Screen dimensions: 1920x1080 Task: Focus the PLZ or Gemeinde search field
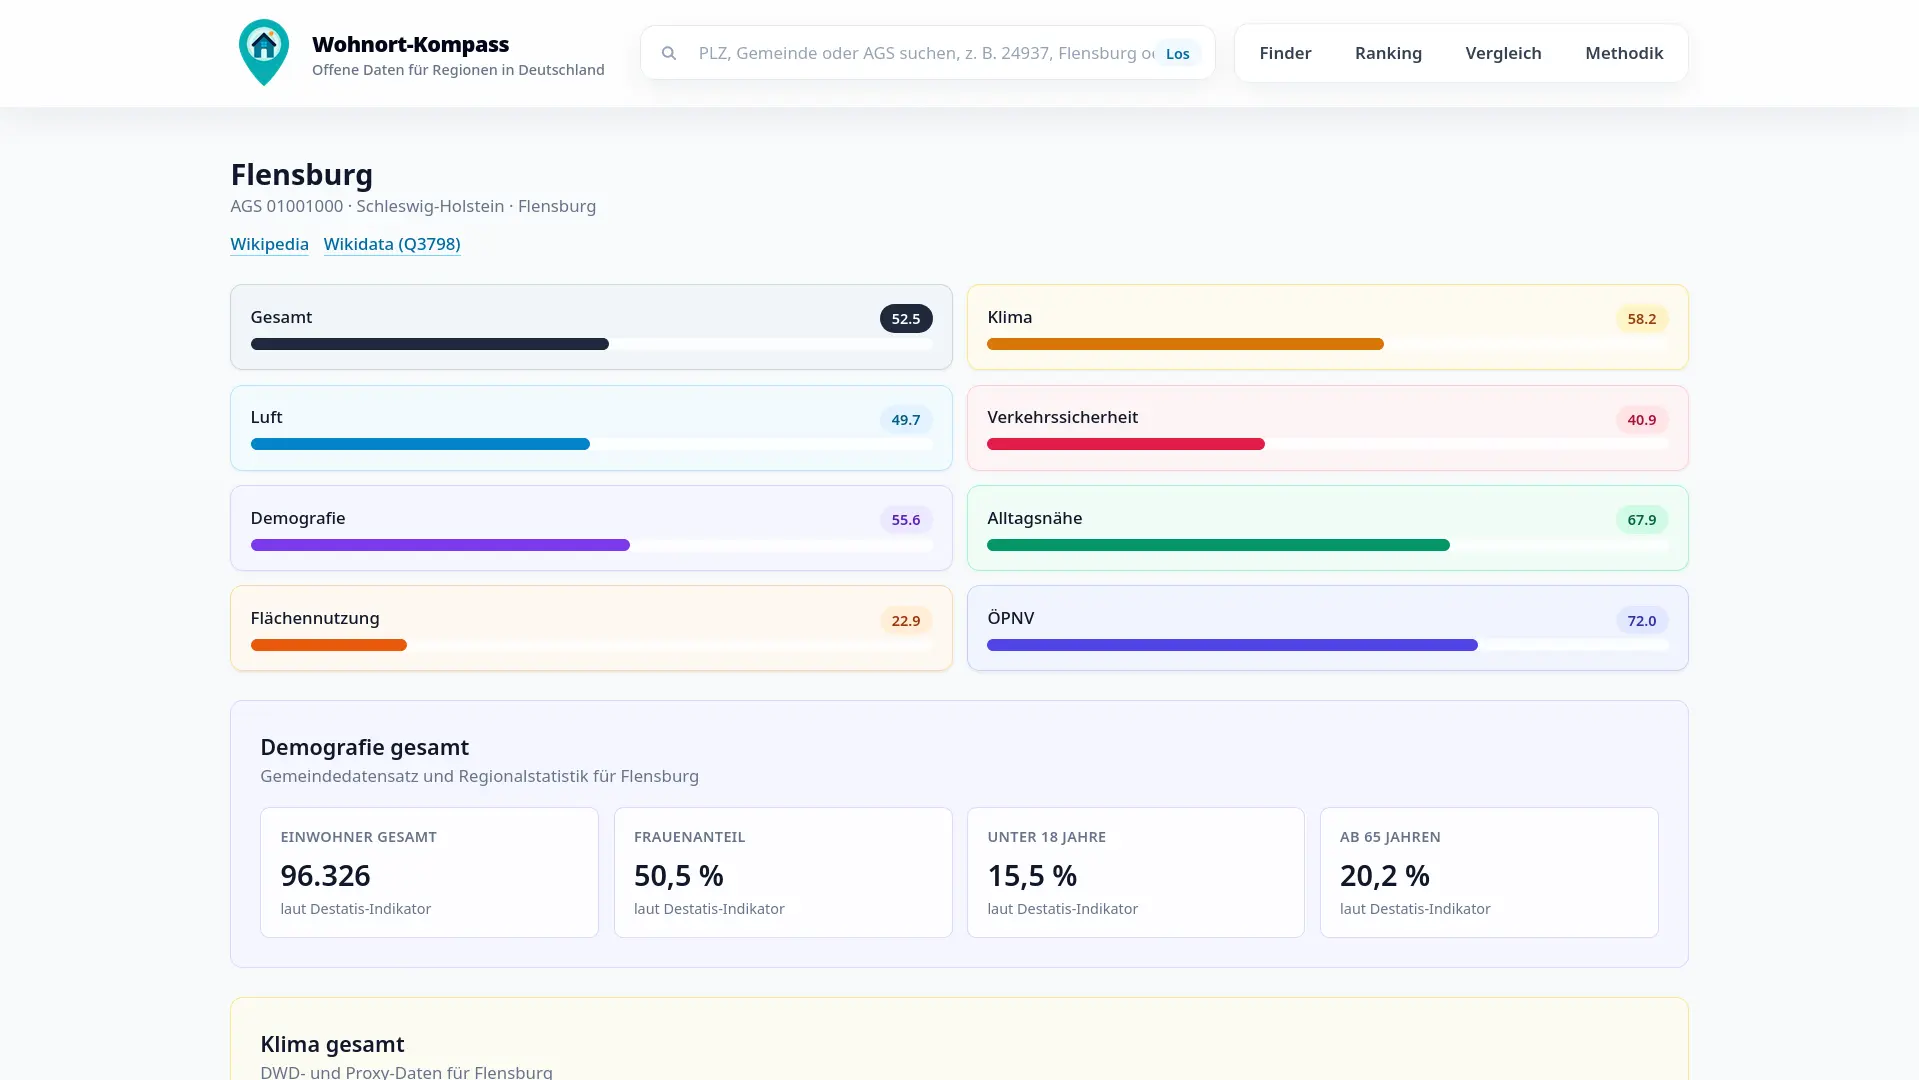pos(925,53)
